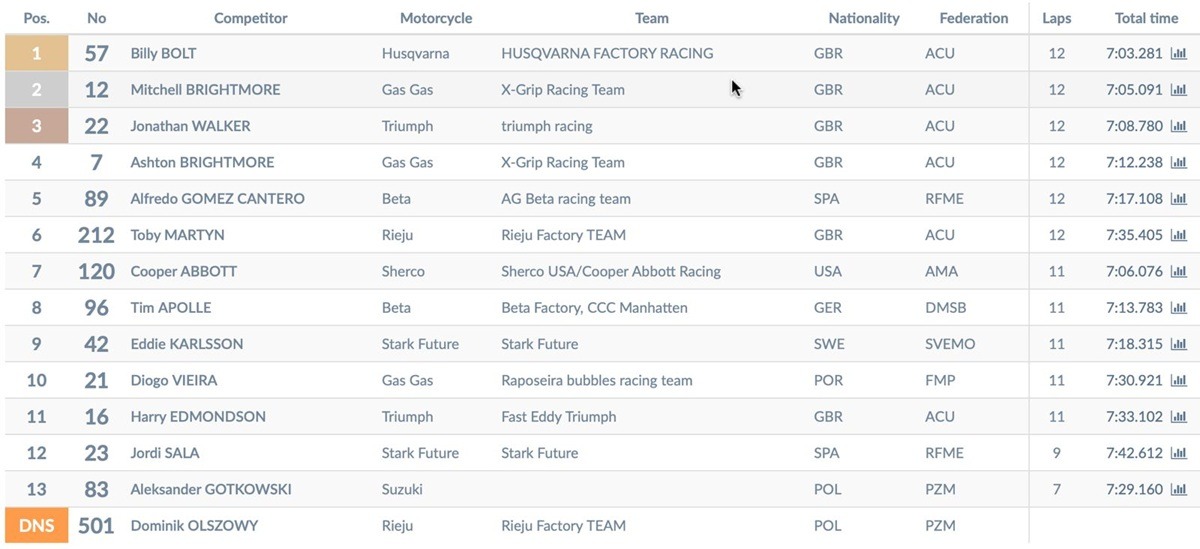Viewport: 1200px width, 549px height.
Task: Open competitor Jonathan WALKER
Action: [x=190, y=126]
